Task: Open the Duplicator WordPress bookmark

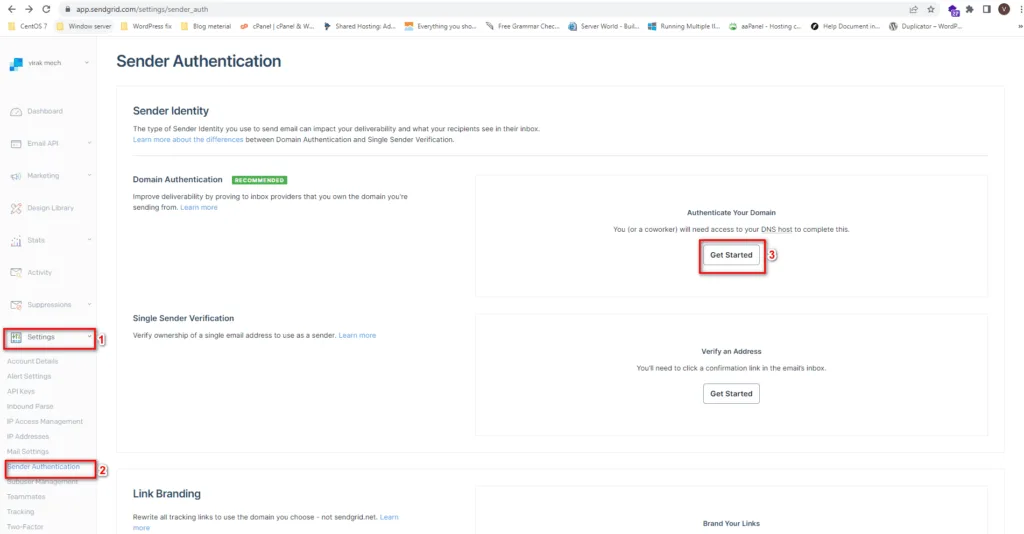Action: (x=925, y=26)
